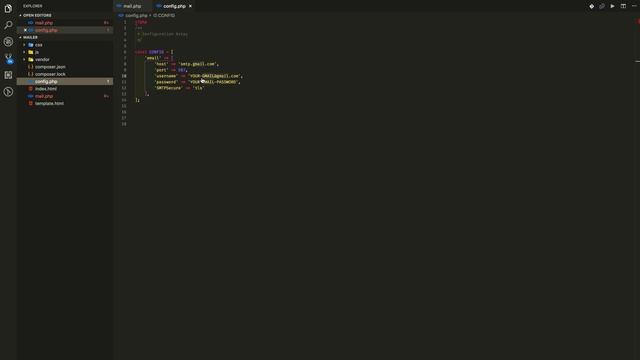
Task: Open mail.php in Open Editors list
Action: pos(44,23)
